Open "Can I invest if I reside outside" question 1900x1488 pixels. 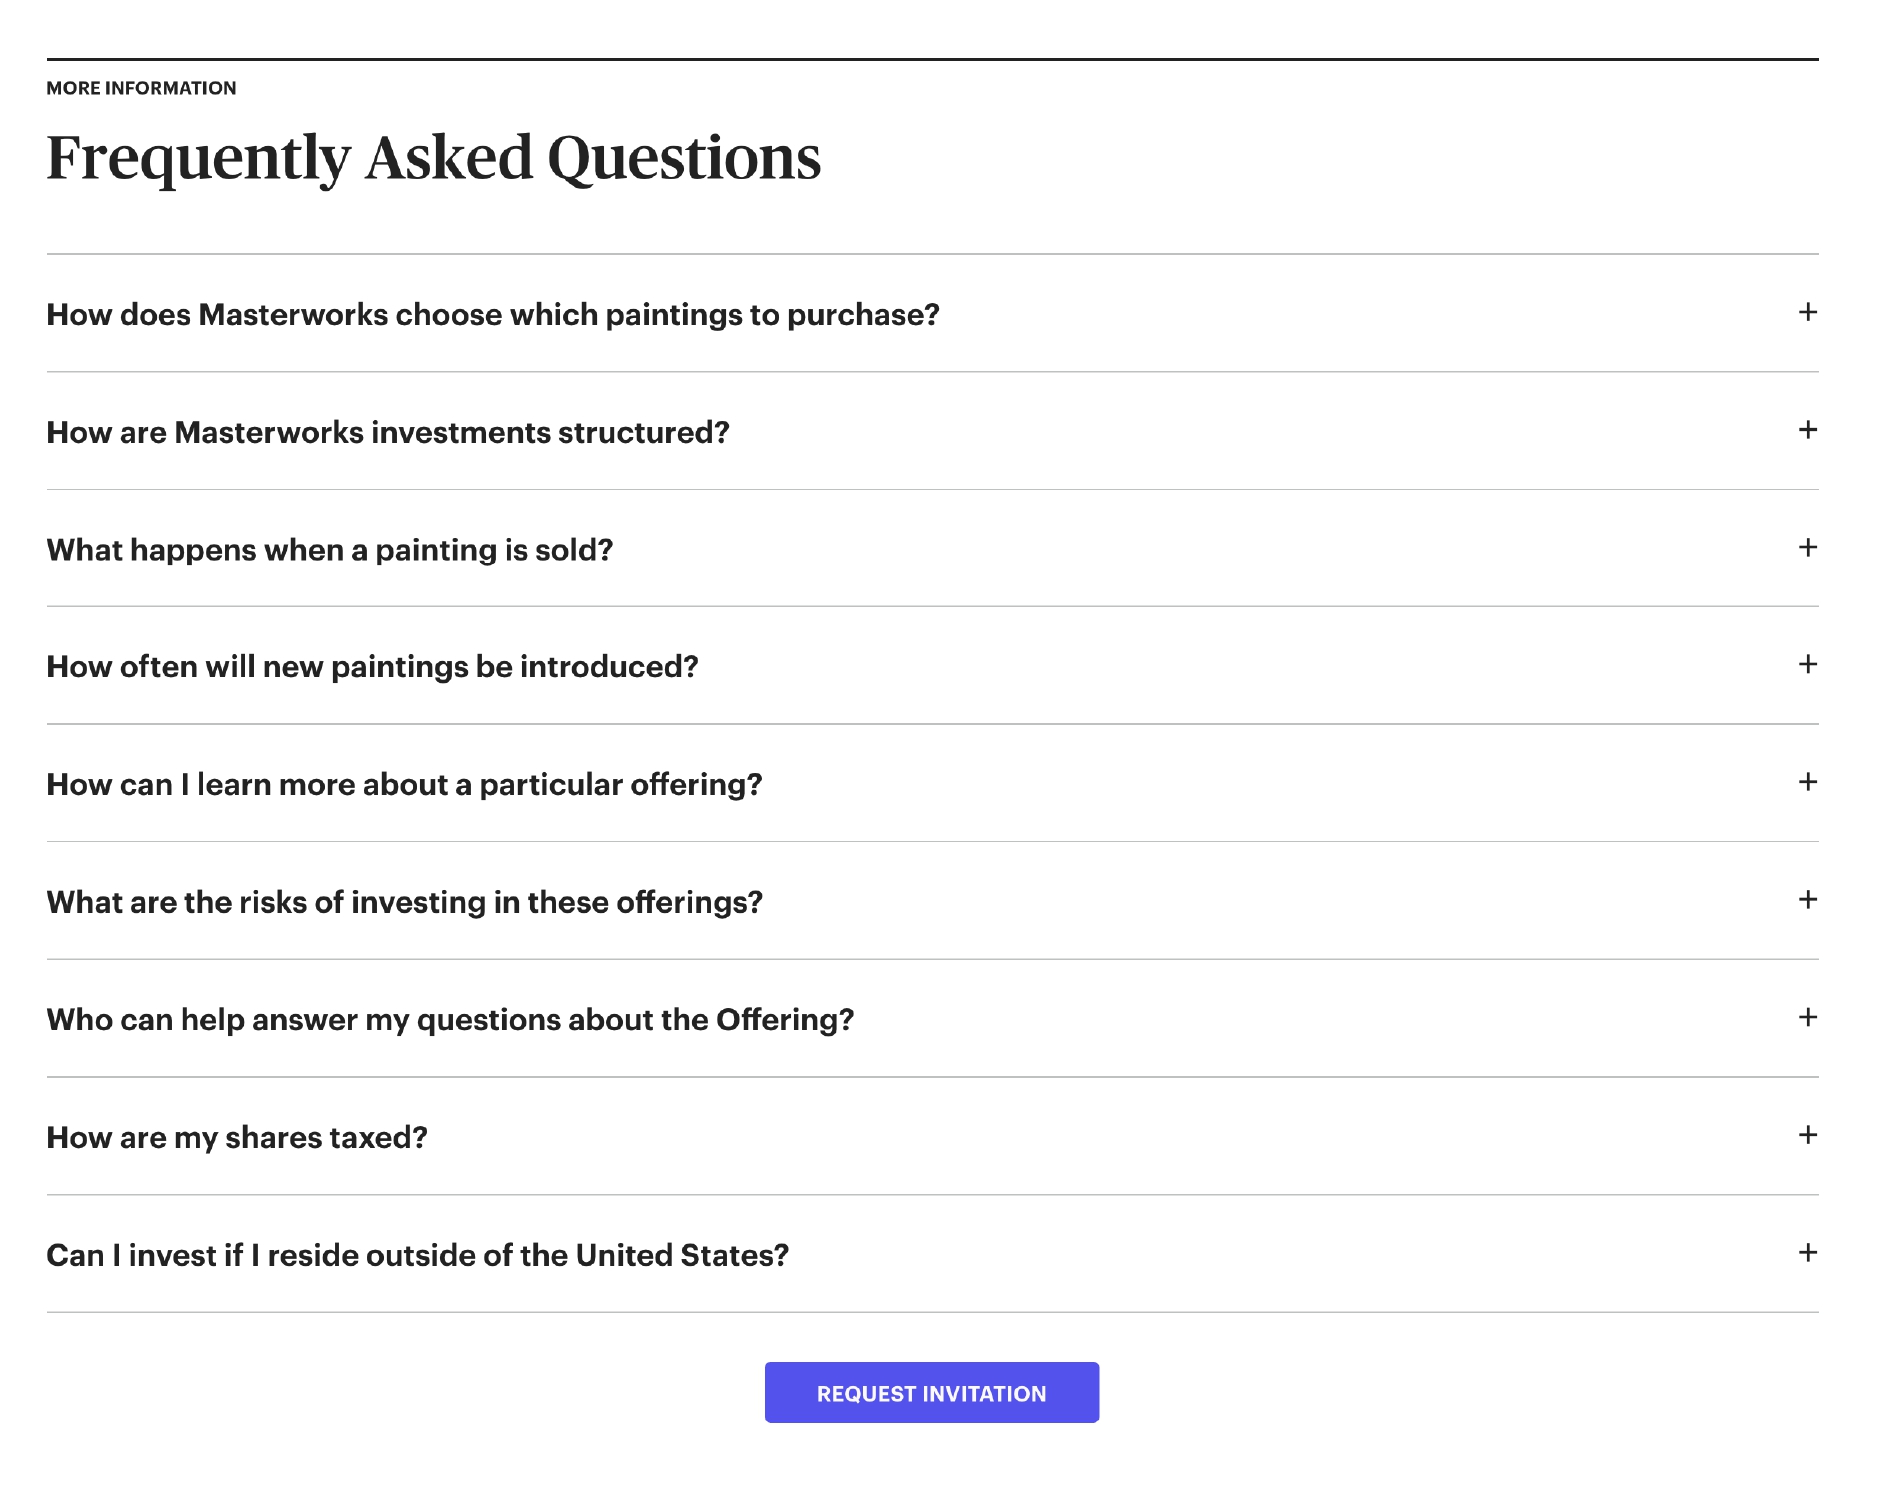(x=417, y=1256)
